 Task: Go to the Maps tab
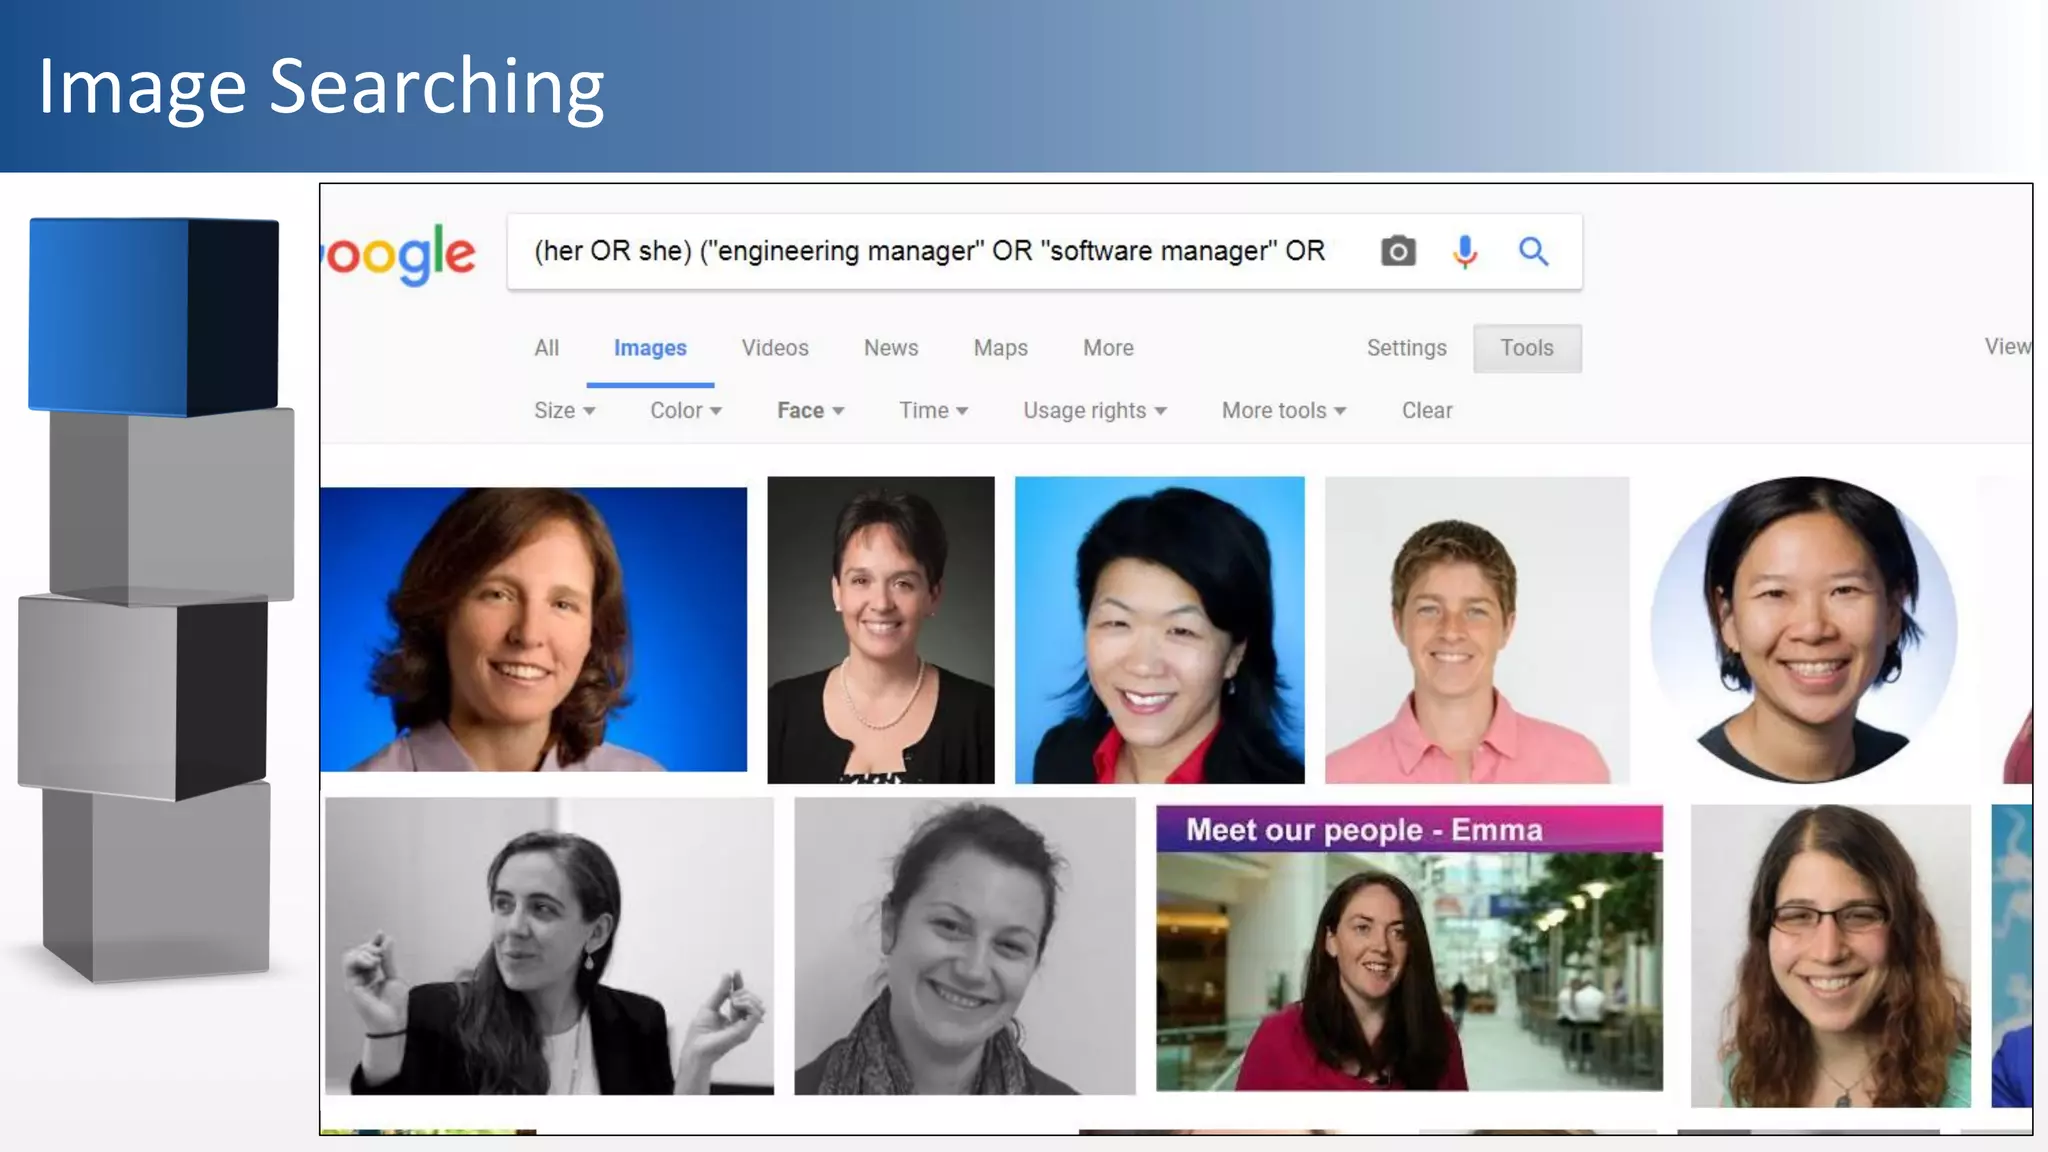pos(1001,348)
